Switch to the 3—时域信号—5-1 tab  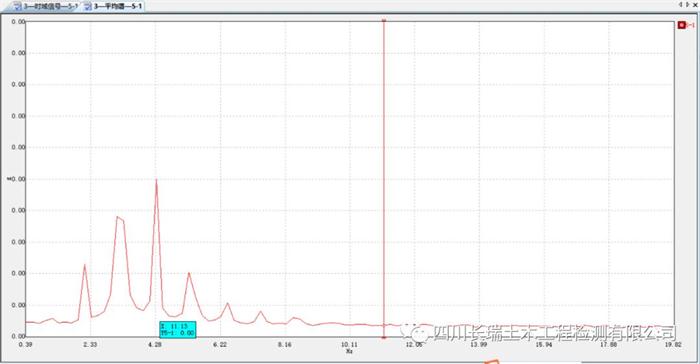pos(45,6)
